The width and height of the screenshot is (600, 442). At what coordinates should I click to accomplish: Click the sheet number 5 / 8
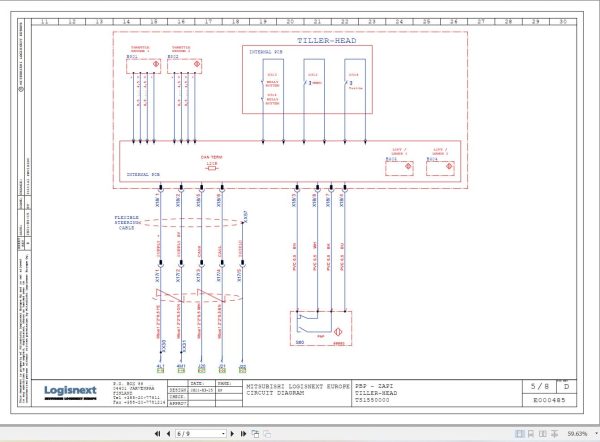[540, 387]
